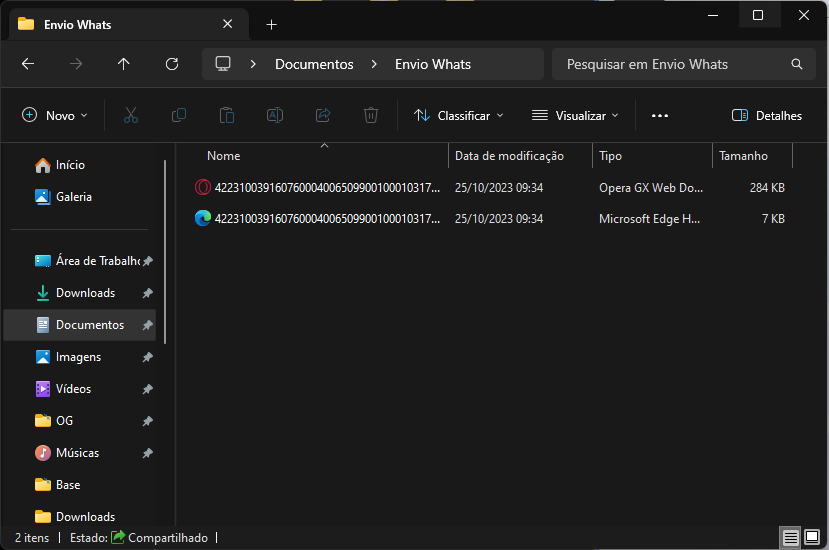Click the Paste clipboard icon
Screen dimensions: 829x550
[226, 115]
